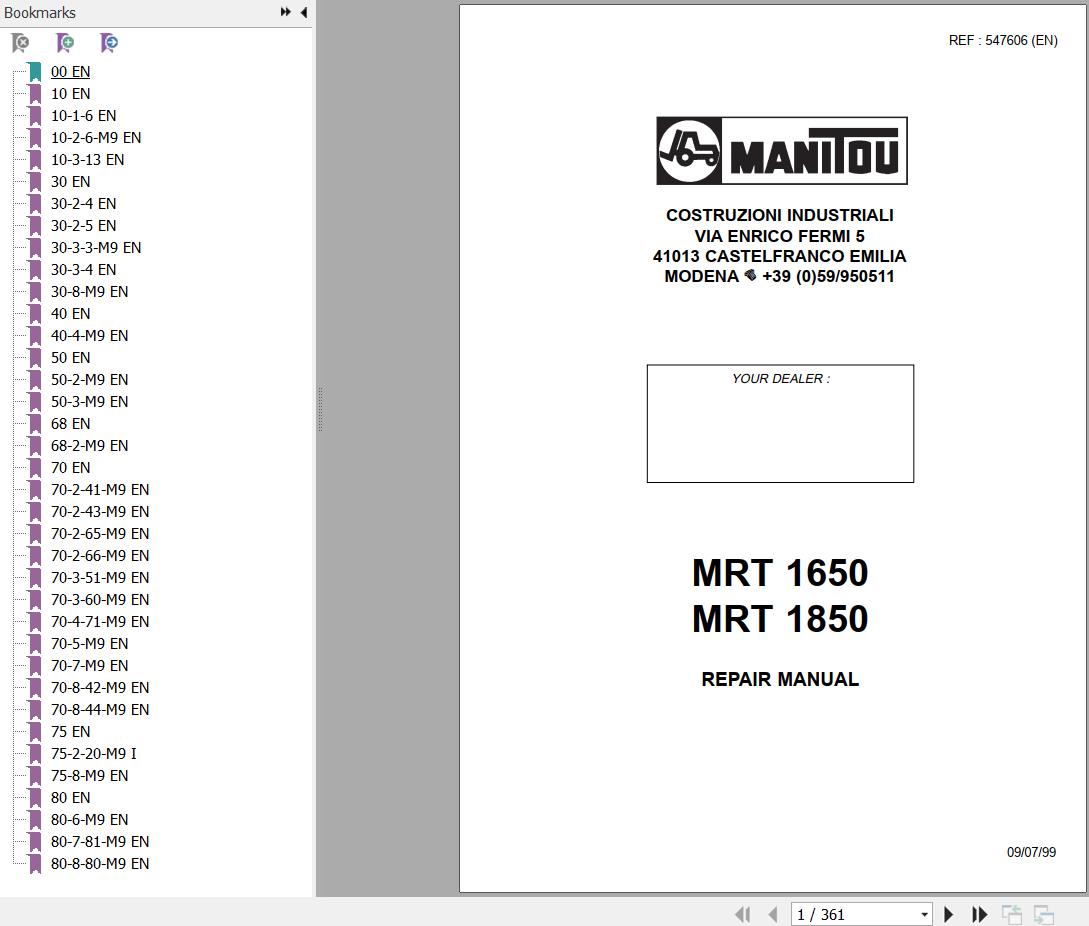The image size is (1089, 926).
Task: Click the delete bookmark icon
Action: coord(21,43)
